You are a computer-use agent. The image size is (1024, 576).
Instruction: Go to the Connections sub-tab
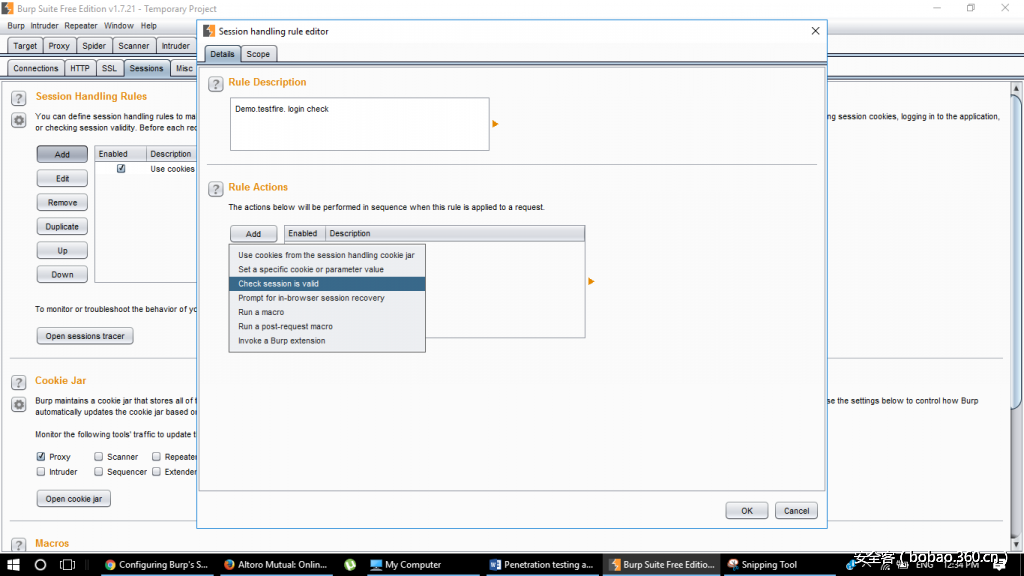click(x=36, y=68)
